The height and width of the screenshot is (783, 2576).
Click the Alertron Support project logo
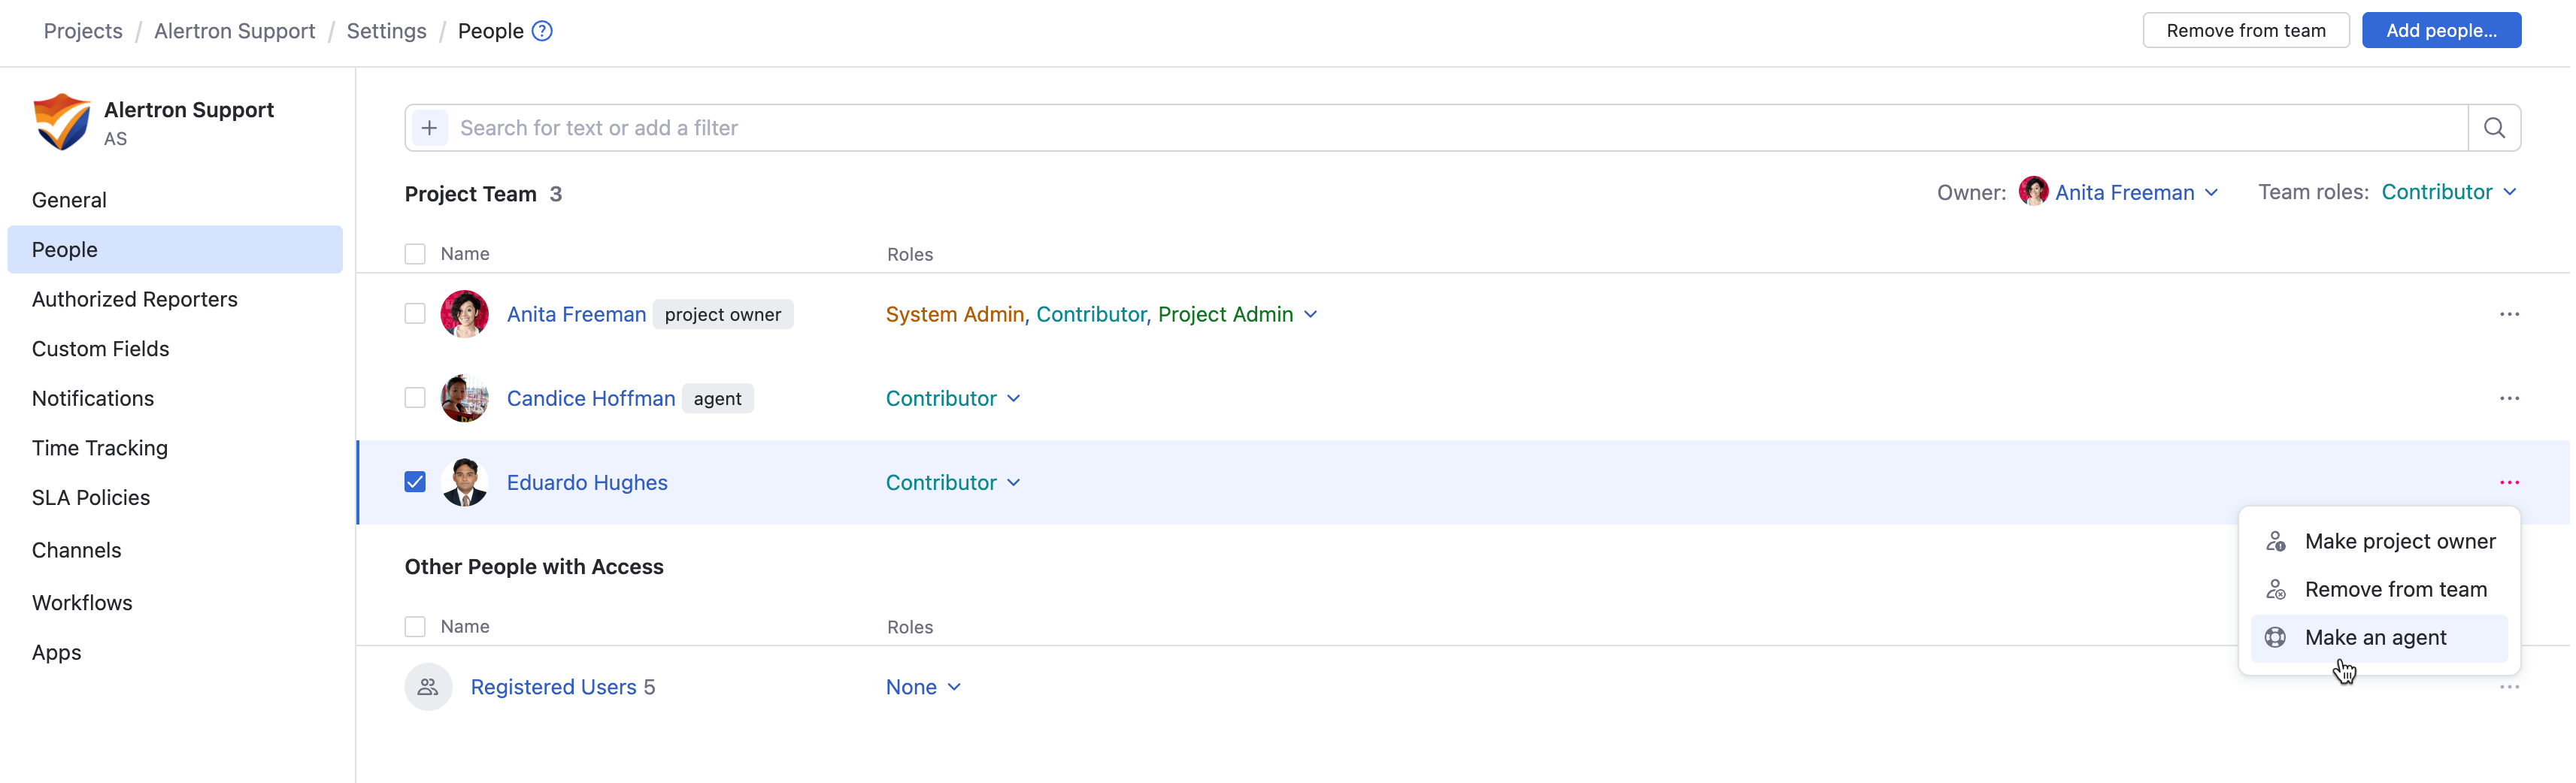coord(61,122)
